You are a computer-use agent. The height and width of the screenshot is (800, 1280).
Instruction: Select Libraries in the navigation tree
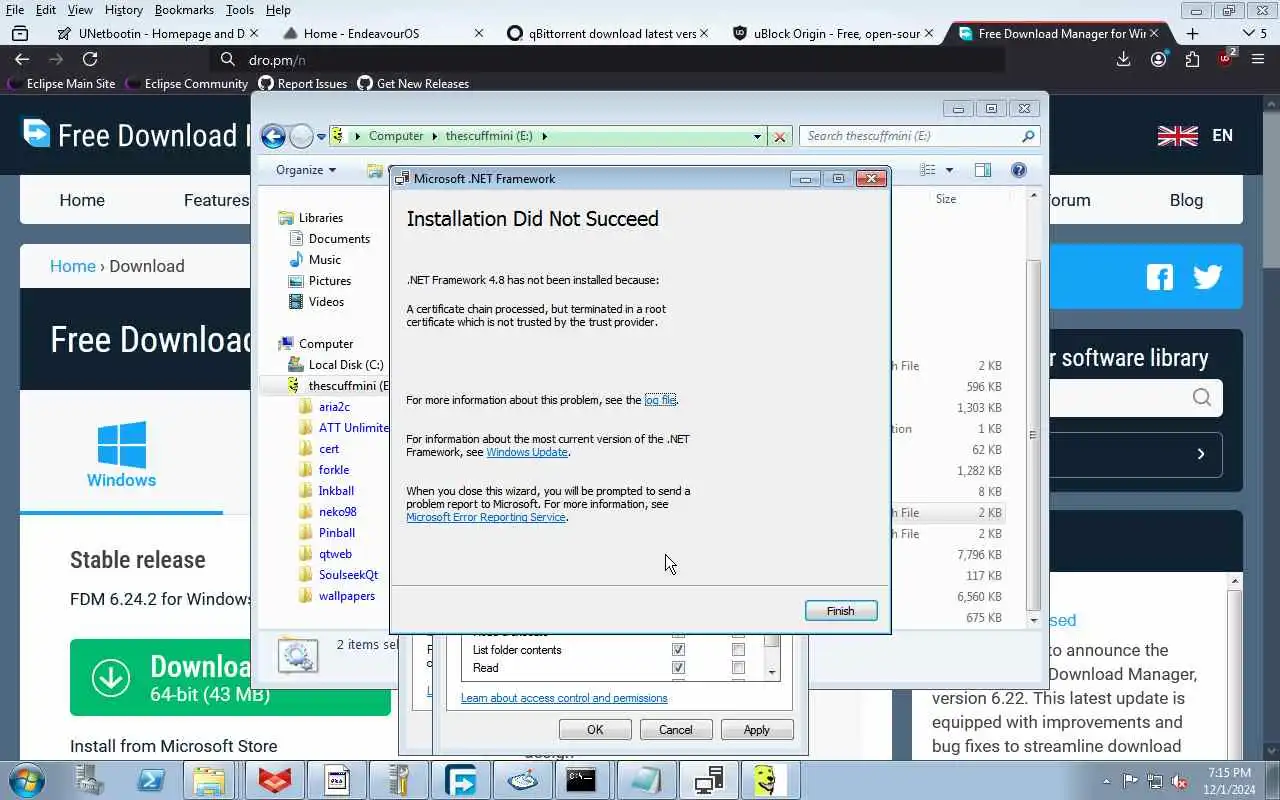[320, 218]
